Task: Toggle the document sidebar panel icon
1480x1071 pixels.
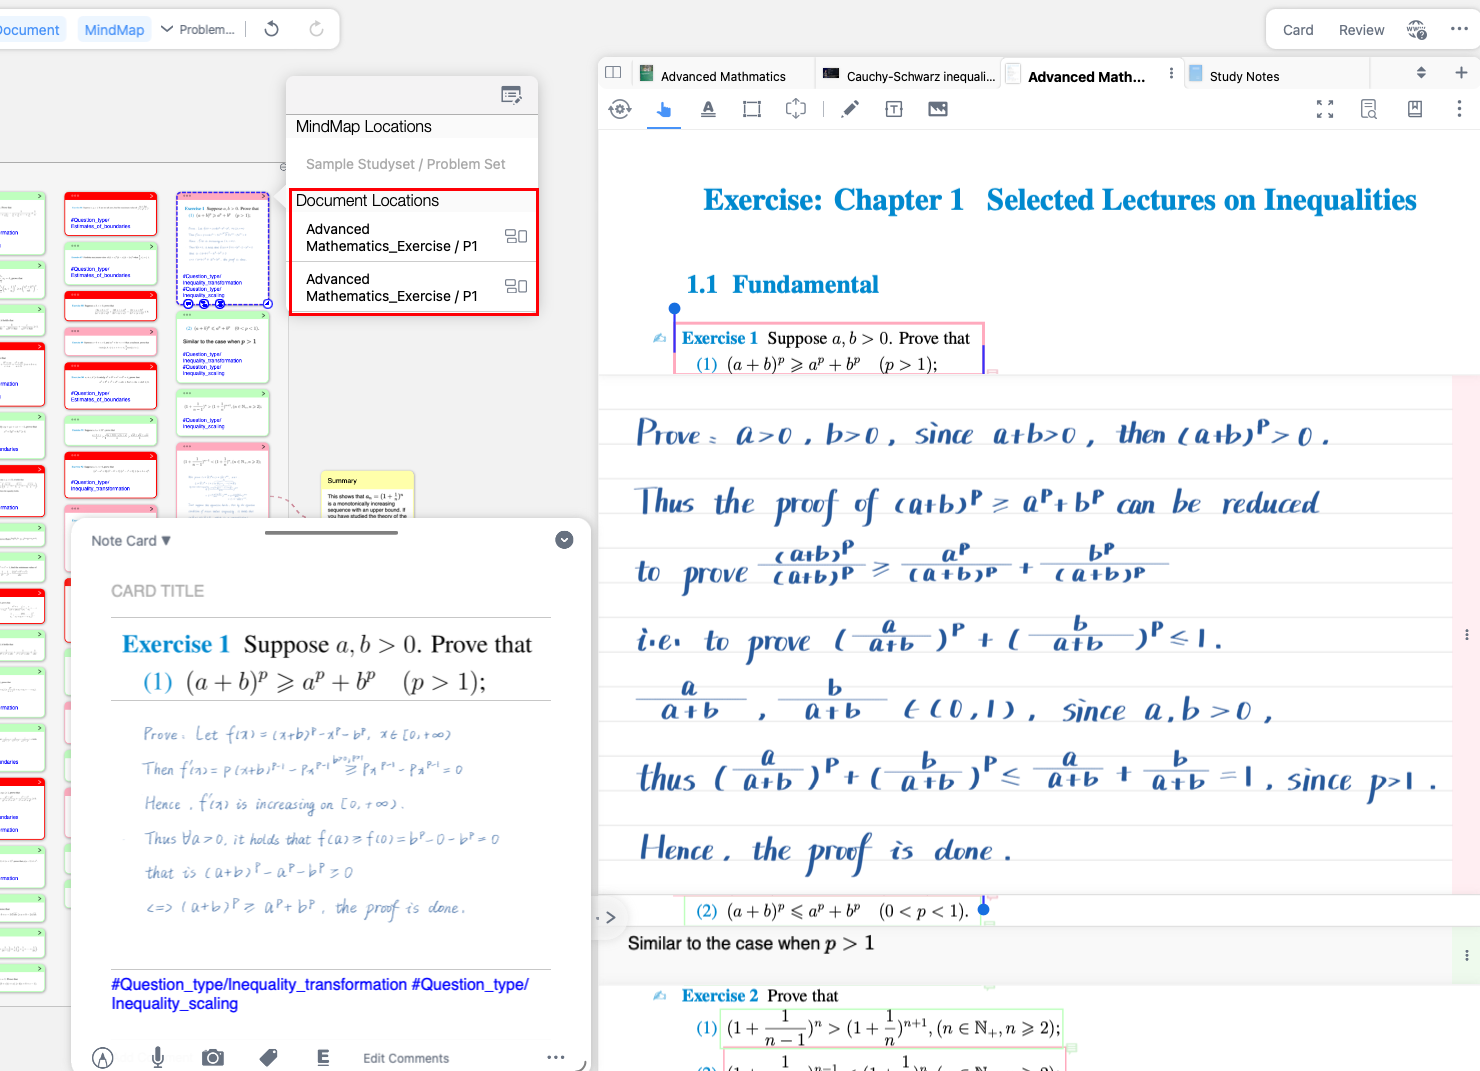Action: [613, 73]
